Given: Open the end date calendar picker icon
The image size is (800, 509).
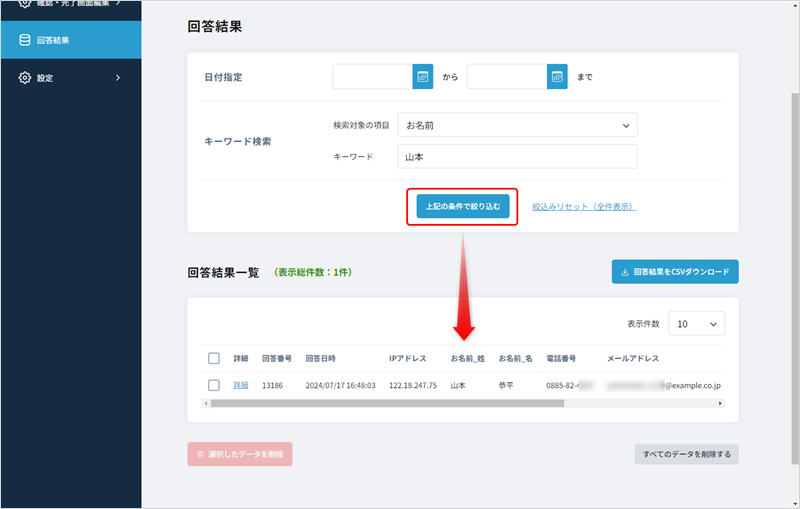Looking at the screenshot, I should 557,77.
